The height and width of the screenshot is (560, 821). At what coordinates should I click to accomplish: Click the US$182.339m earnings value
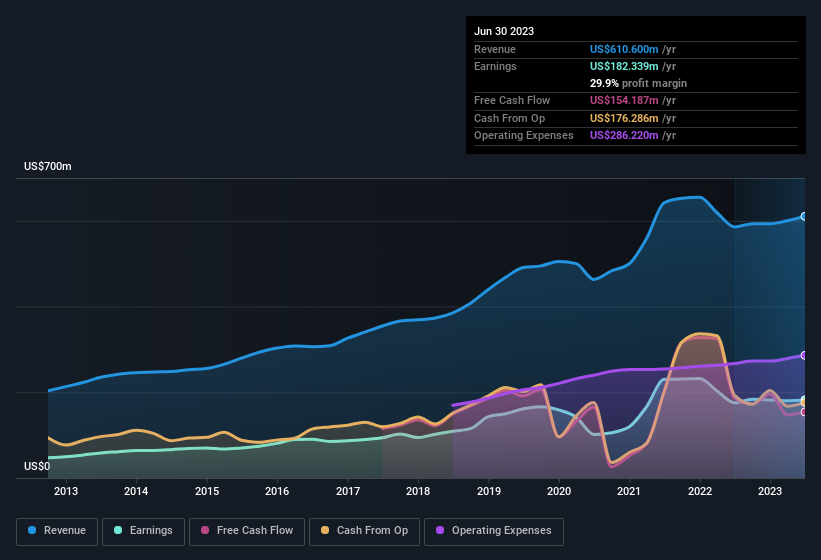624,66
